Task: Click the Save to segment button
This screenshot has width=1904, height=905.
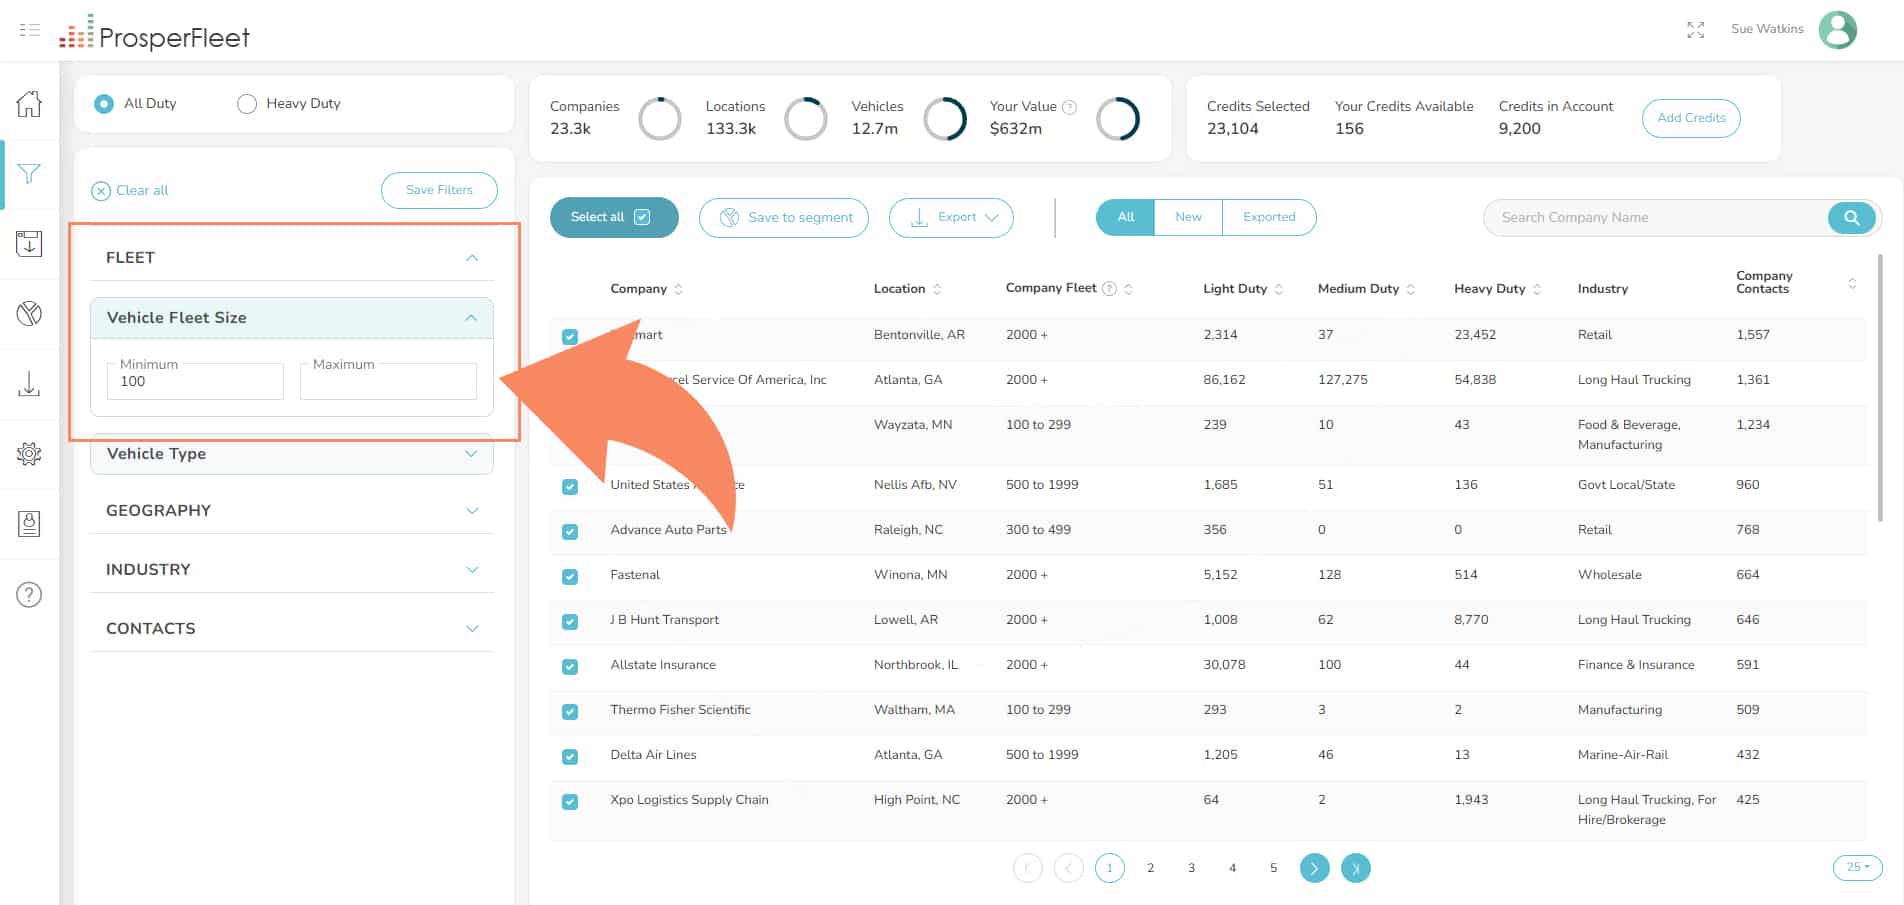Action: coord(784,217)
